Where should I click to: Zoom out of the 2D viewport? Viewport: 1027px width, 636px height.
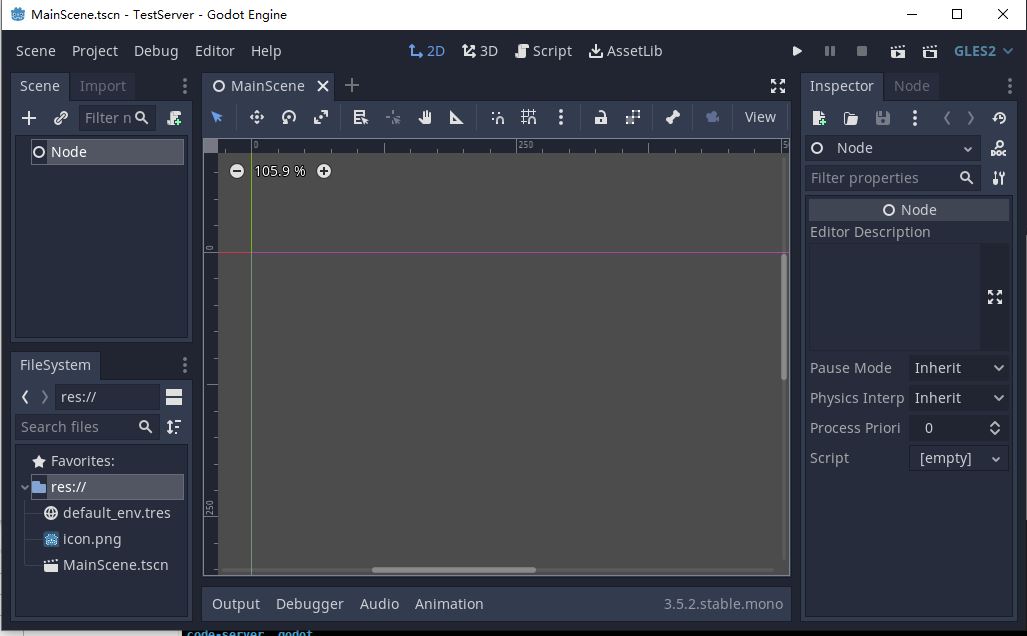point(237,171)
